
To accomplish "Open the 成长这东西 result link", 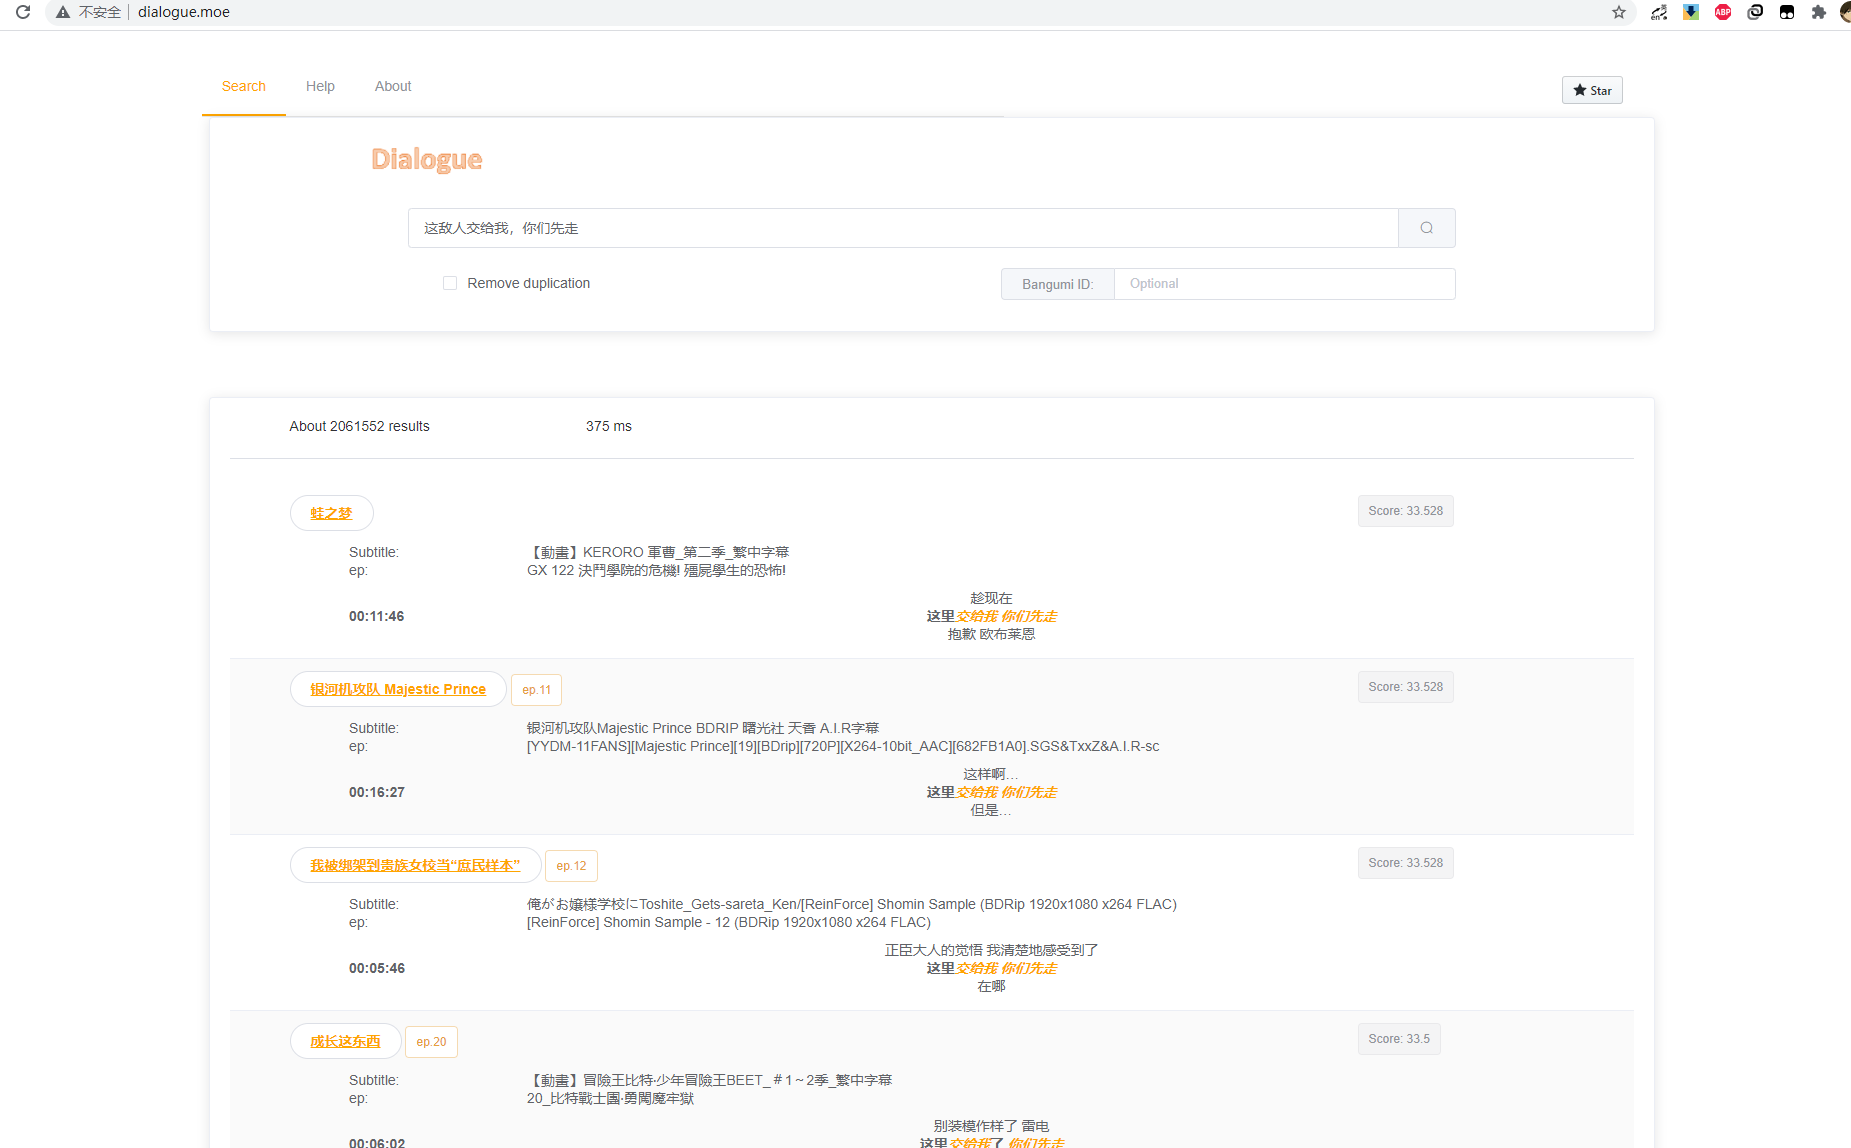I will point(345,1041).
